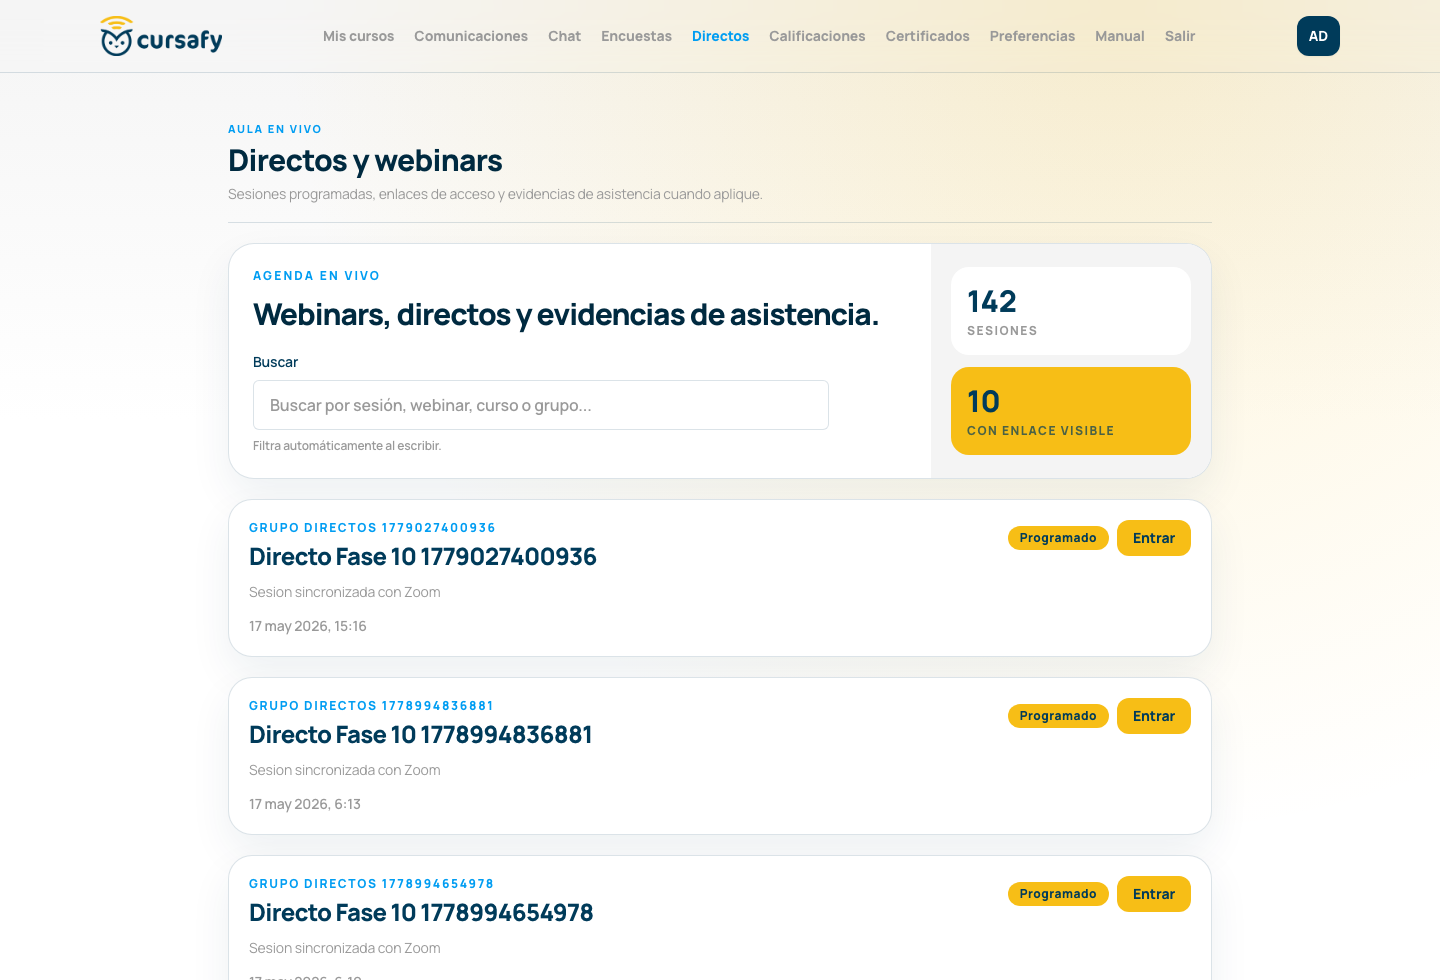Select the Directos nav item
The height and width of the screenshot is (980, 1440).
tap(720, 36)
